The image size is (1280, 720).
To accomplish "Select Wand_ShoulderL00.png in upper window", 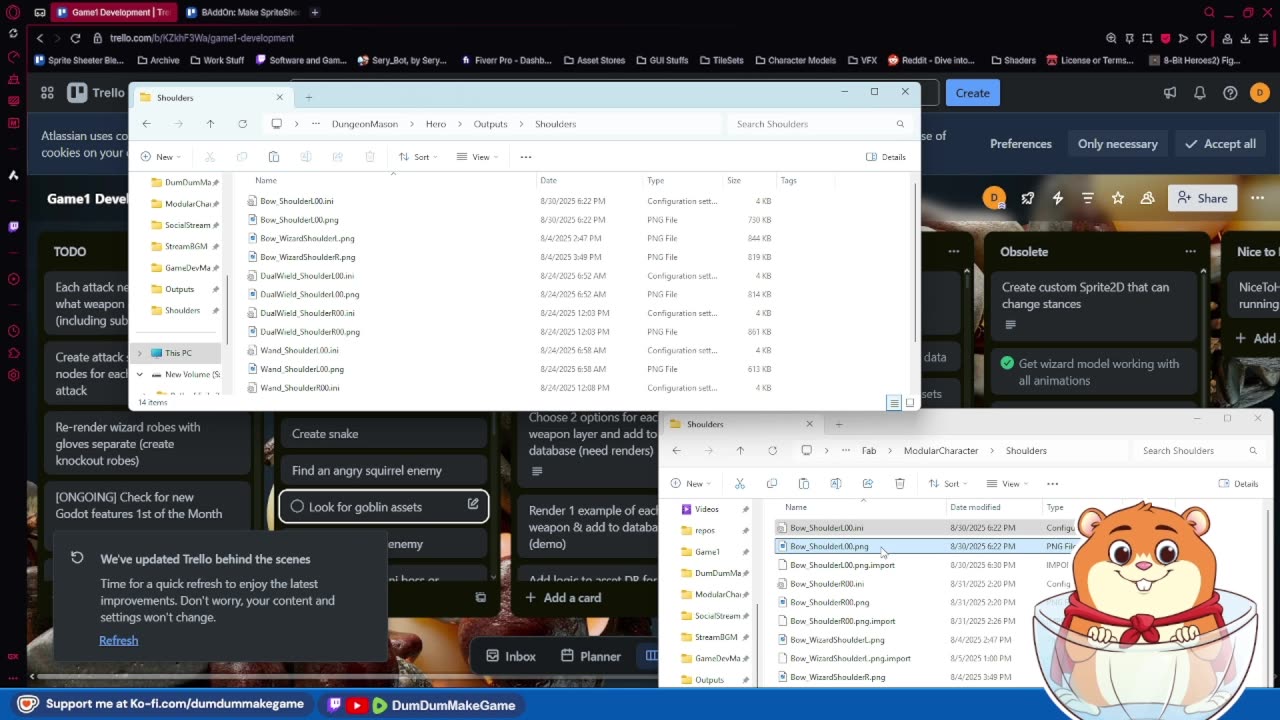I will pyautogui.click(x=302, y=369).
